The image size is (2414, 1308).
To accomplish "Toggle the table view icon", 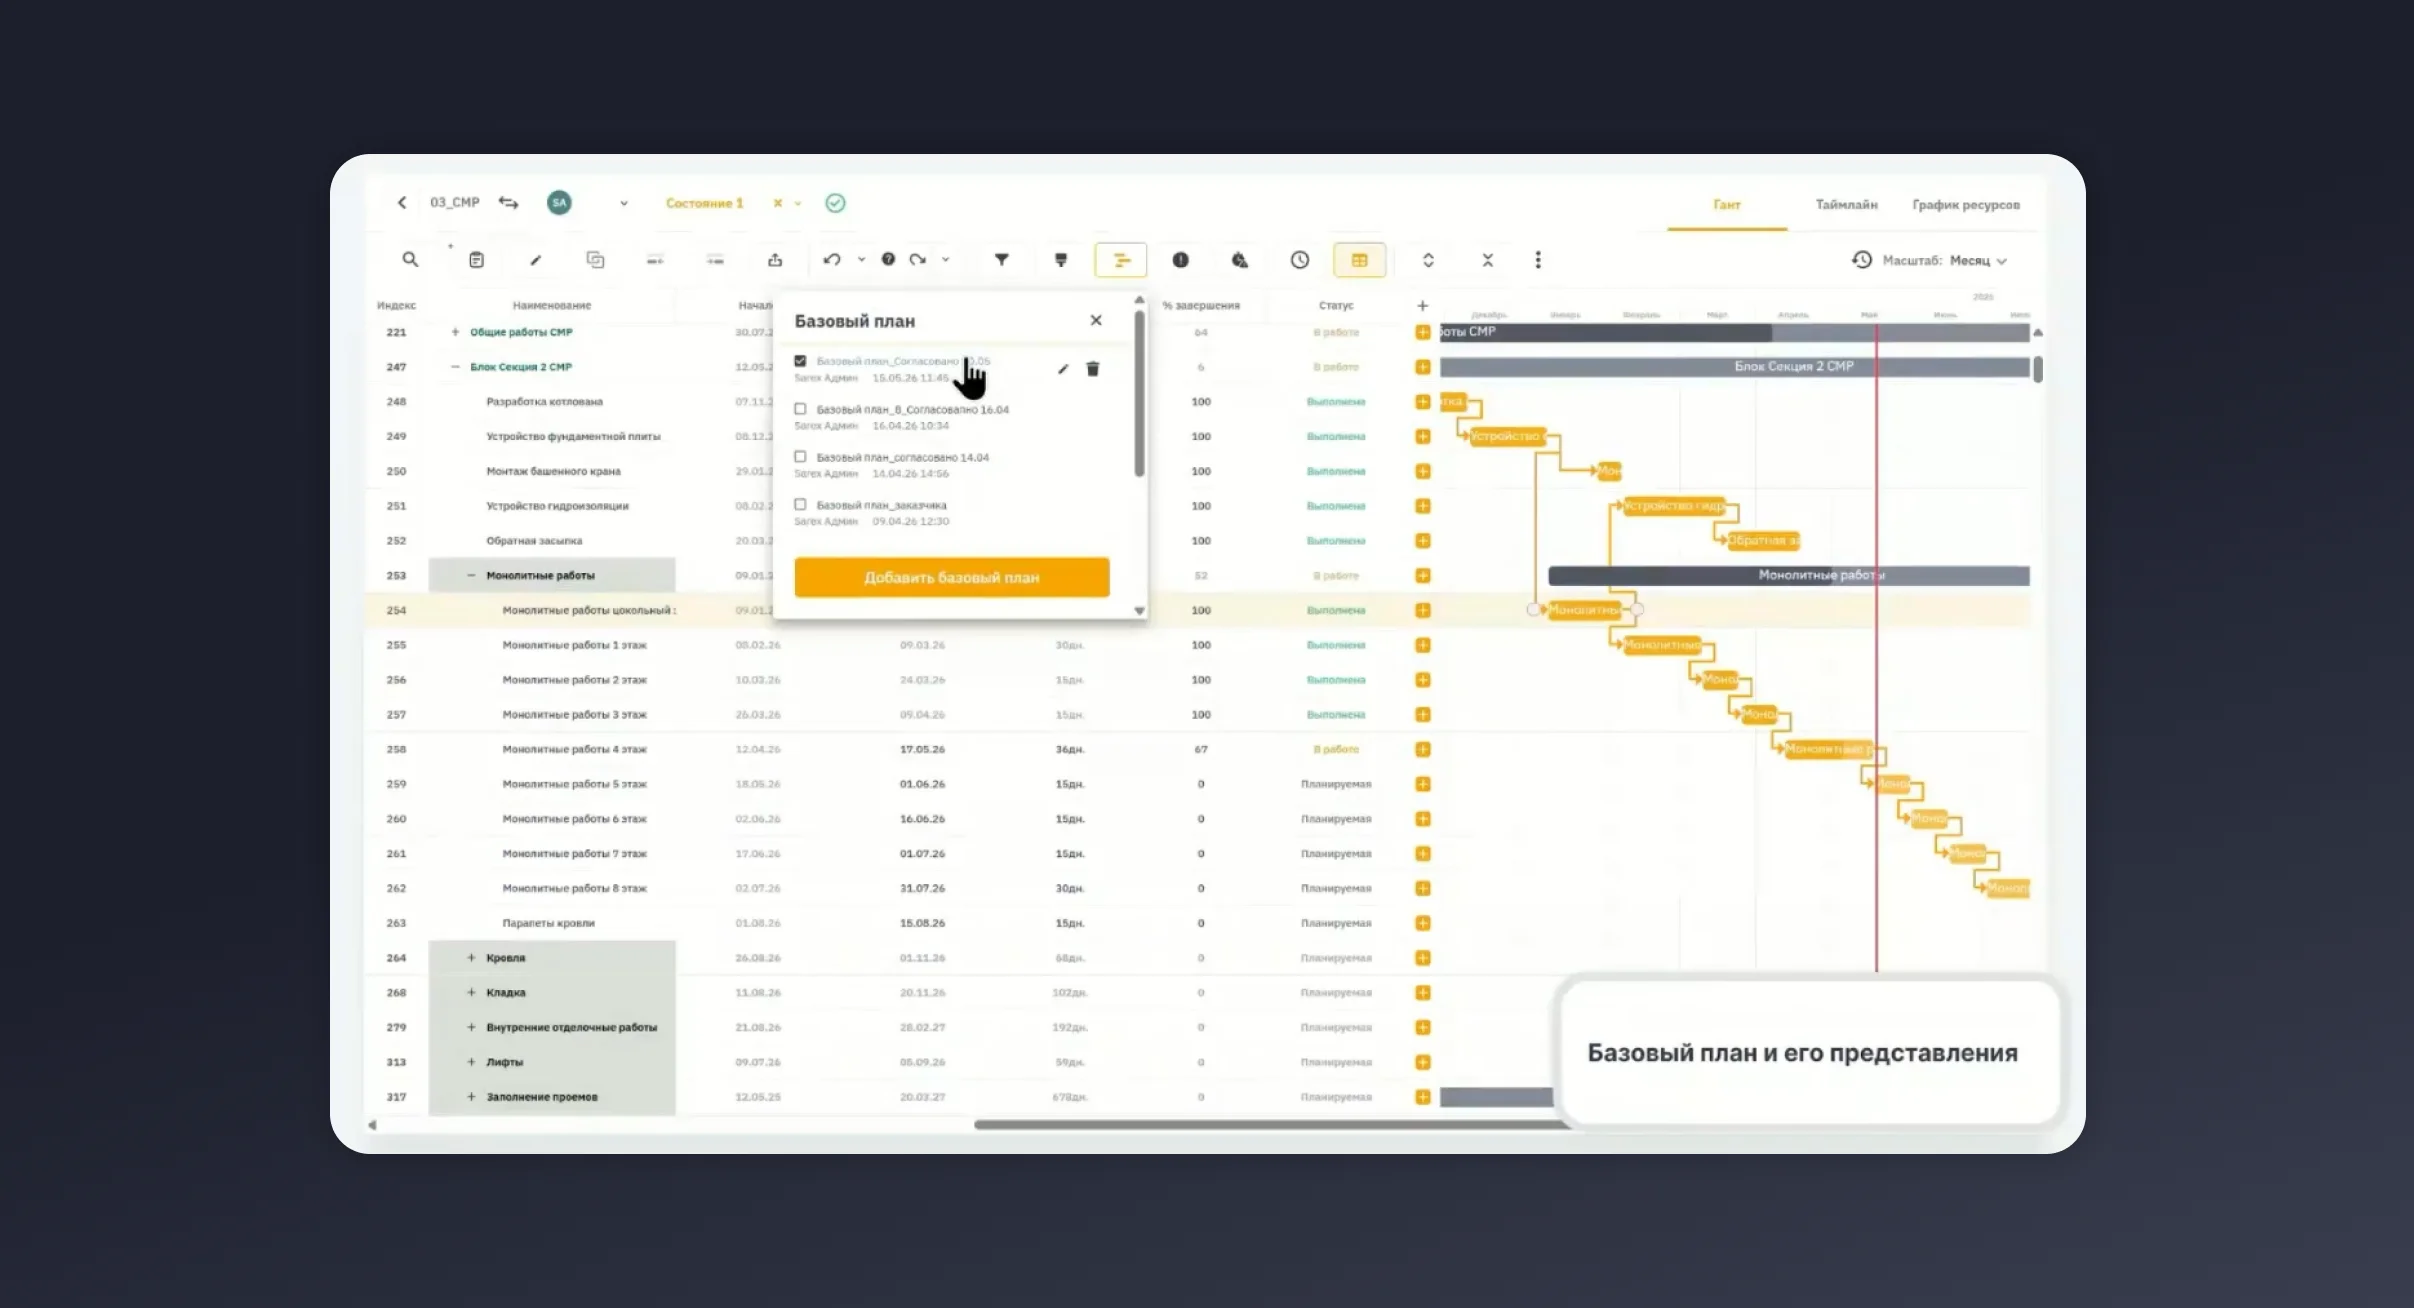I will (x=1359, y=260).
